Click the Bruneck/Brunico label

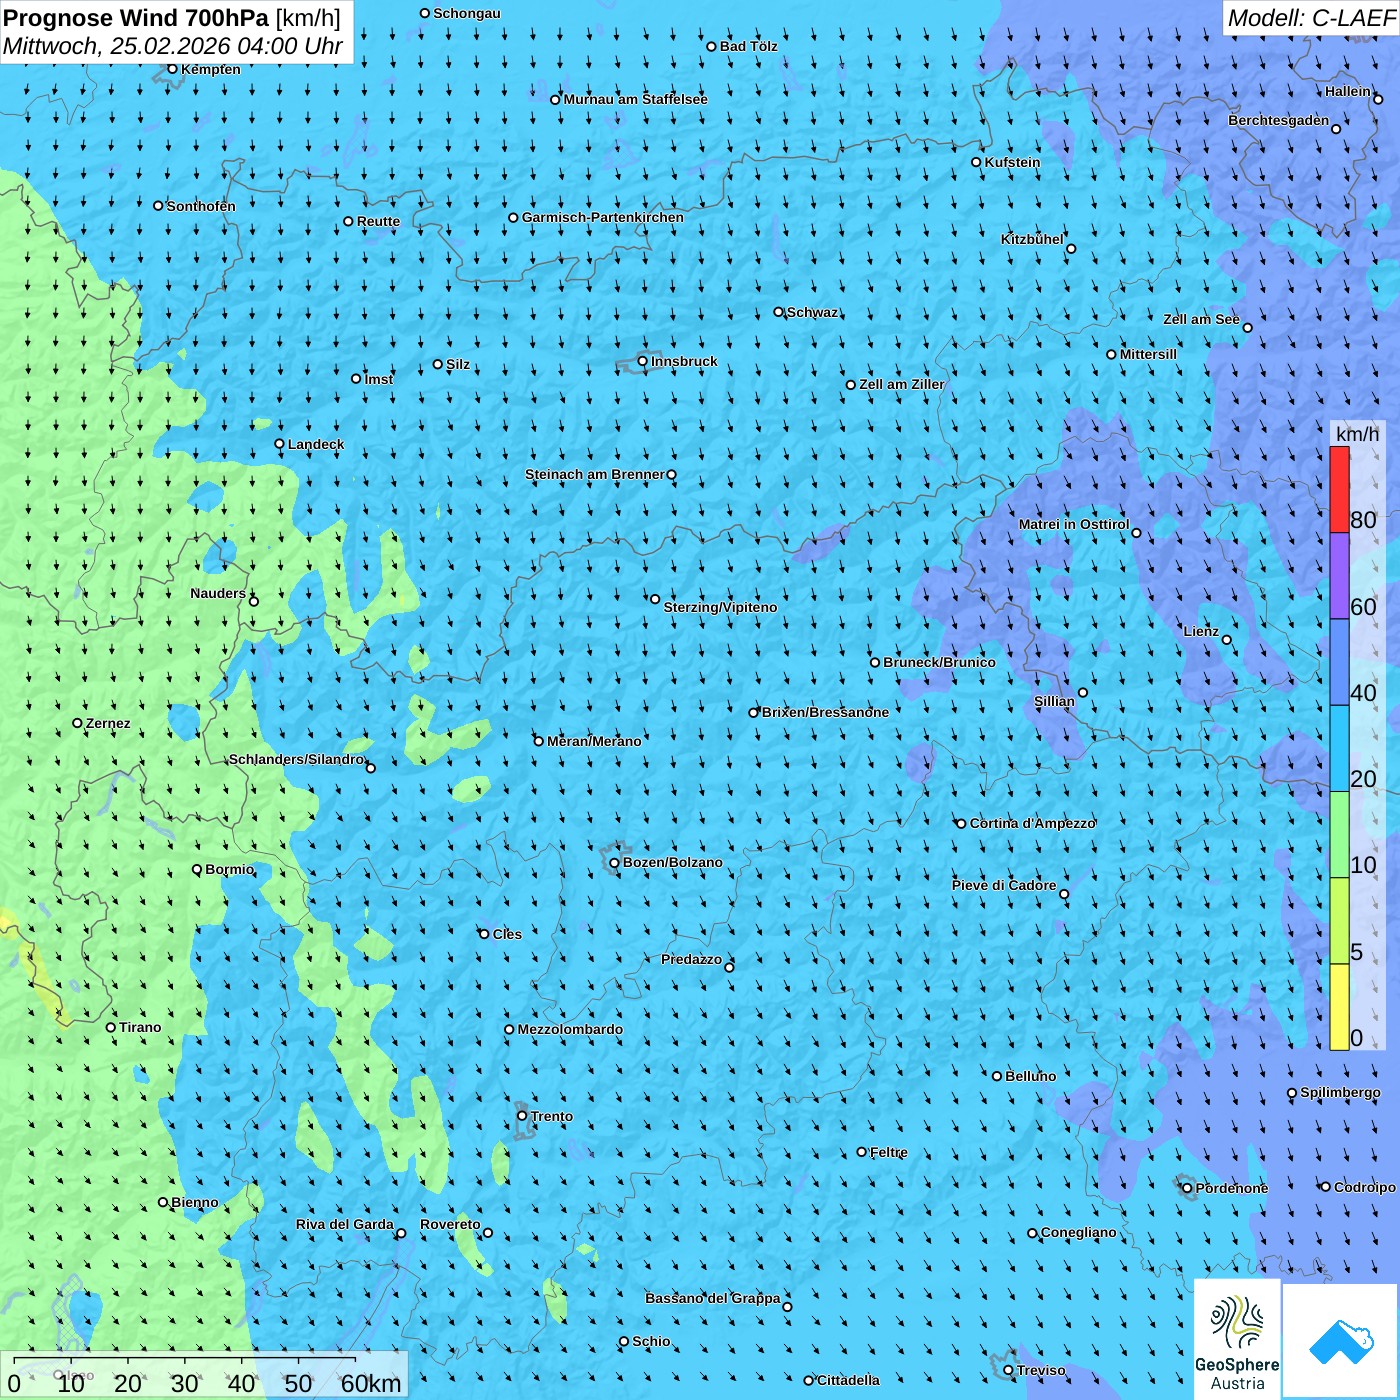click(939, 662)
